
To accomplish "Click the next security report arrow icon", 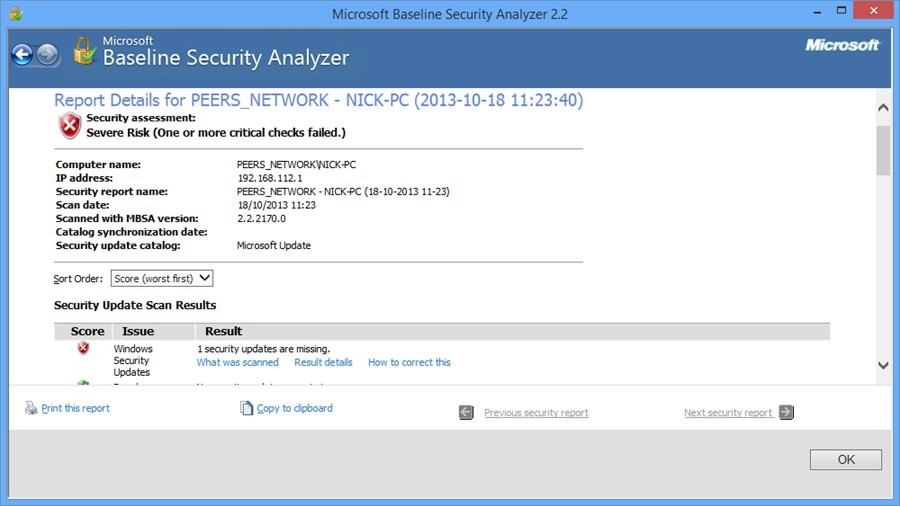I will pos(786,412).
